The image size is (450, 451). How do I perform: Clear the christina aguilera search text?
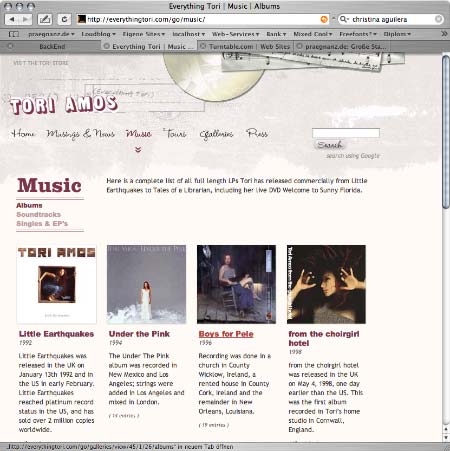point(439,19)
